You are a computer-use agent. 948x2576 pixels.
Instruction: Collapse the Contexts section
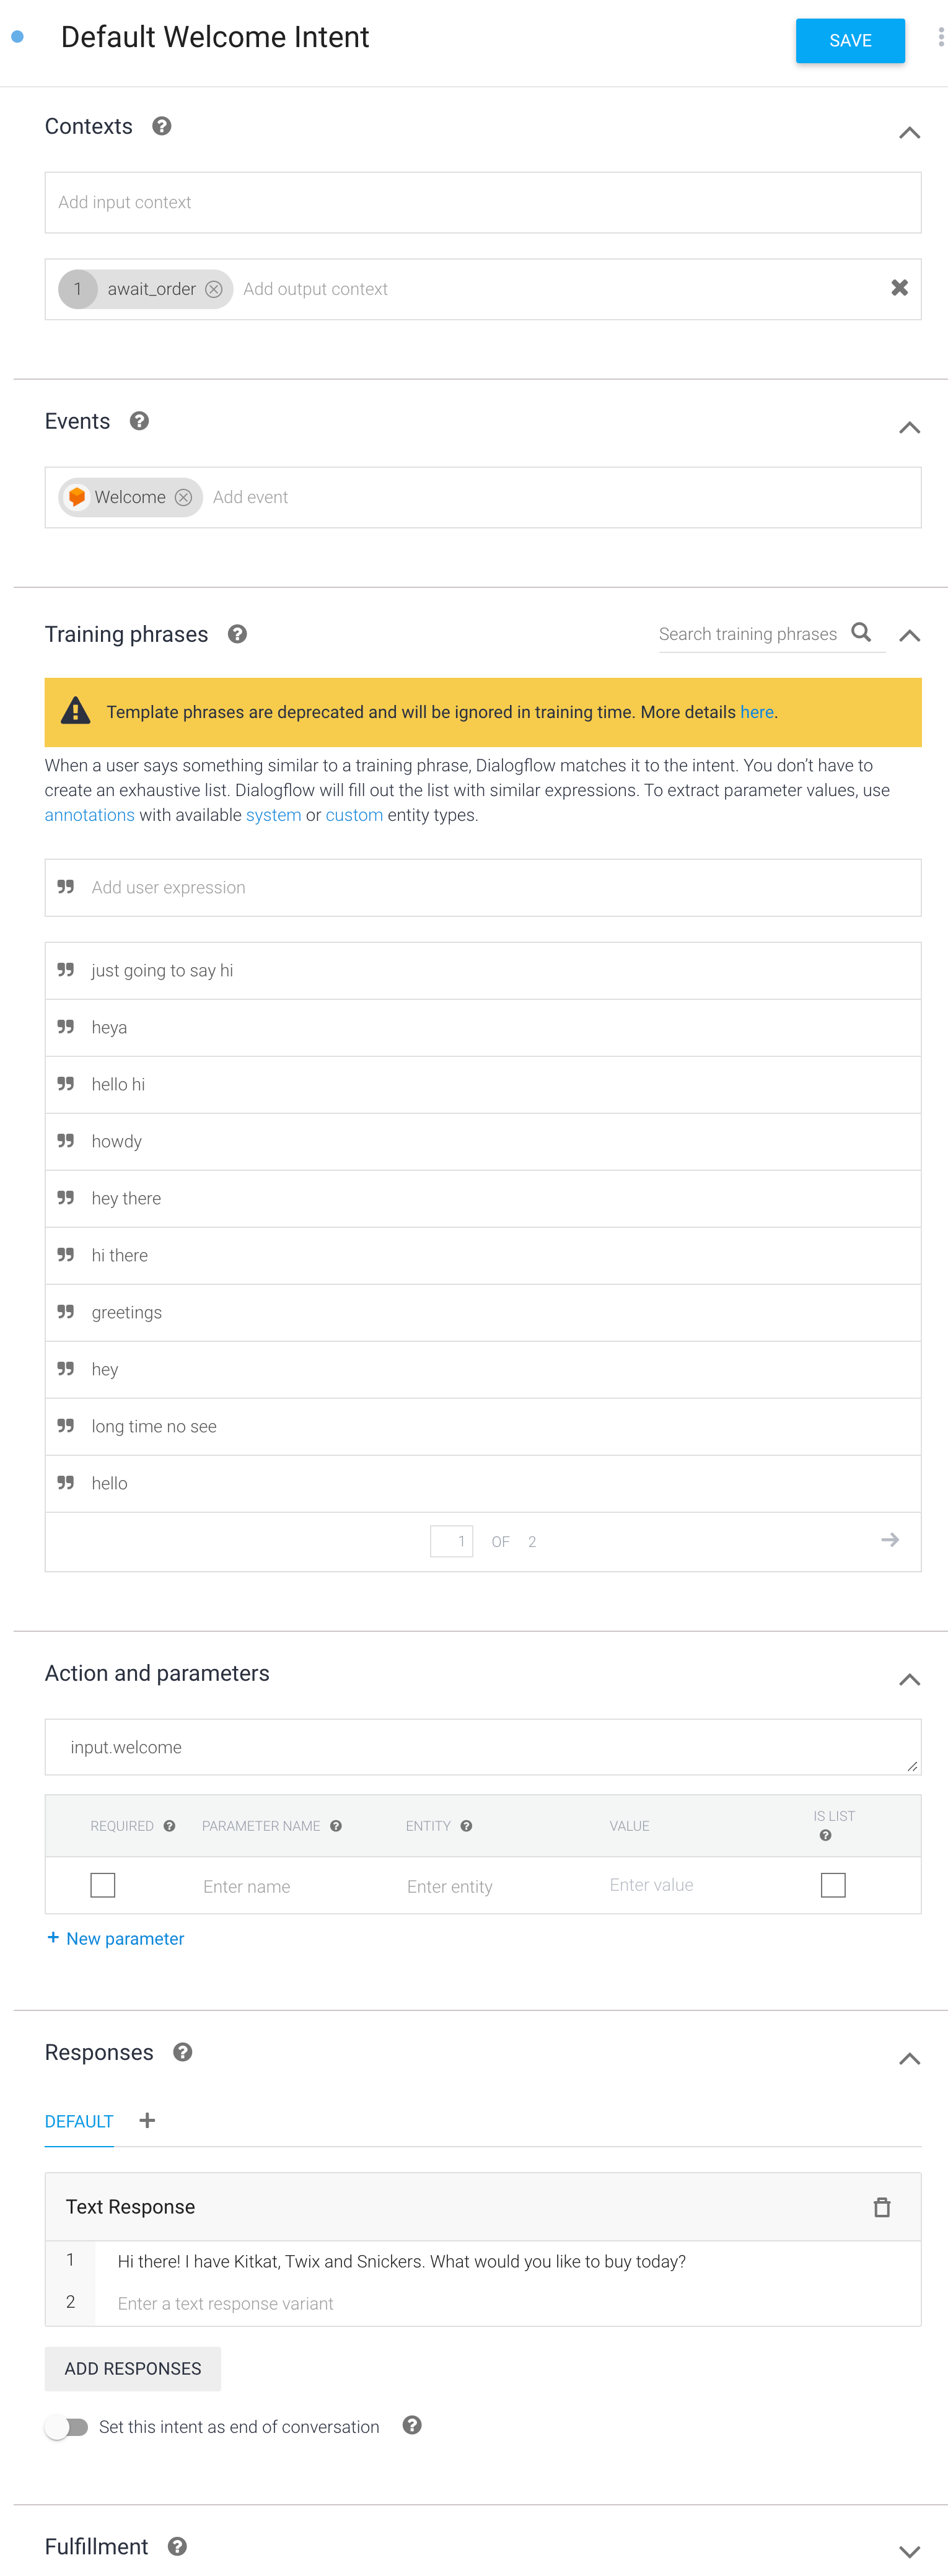coord(909,133)
